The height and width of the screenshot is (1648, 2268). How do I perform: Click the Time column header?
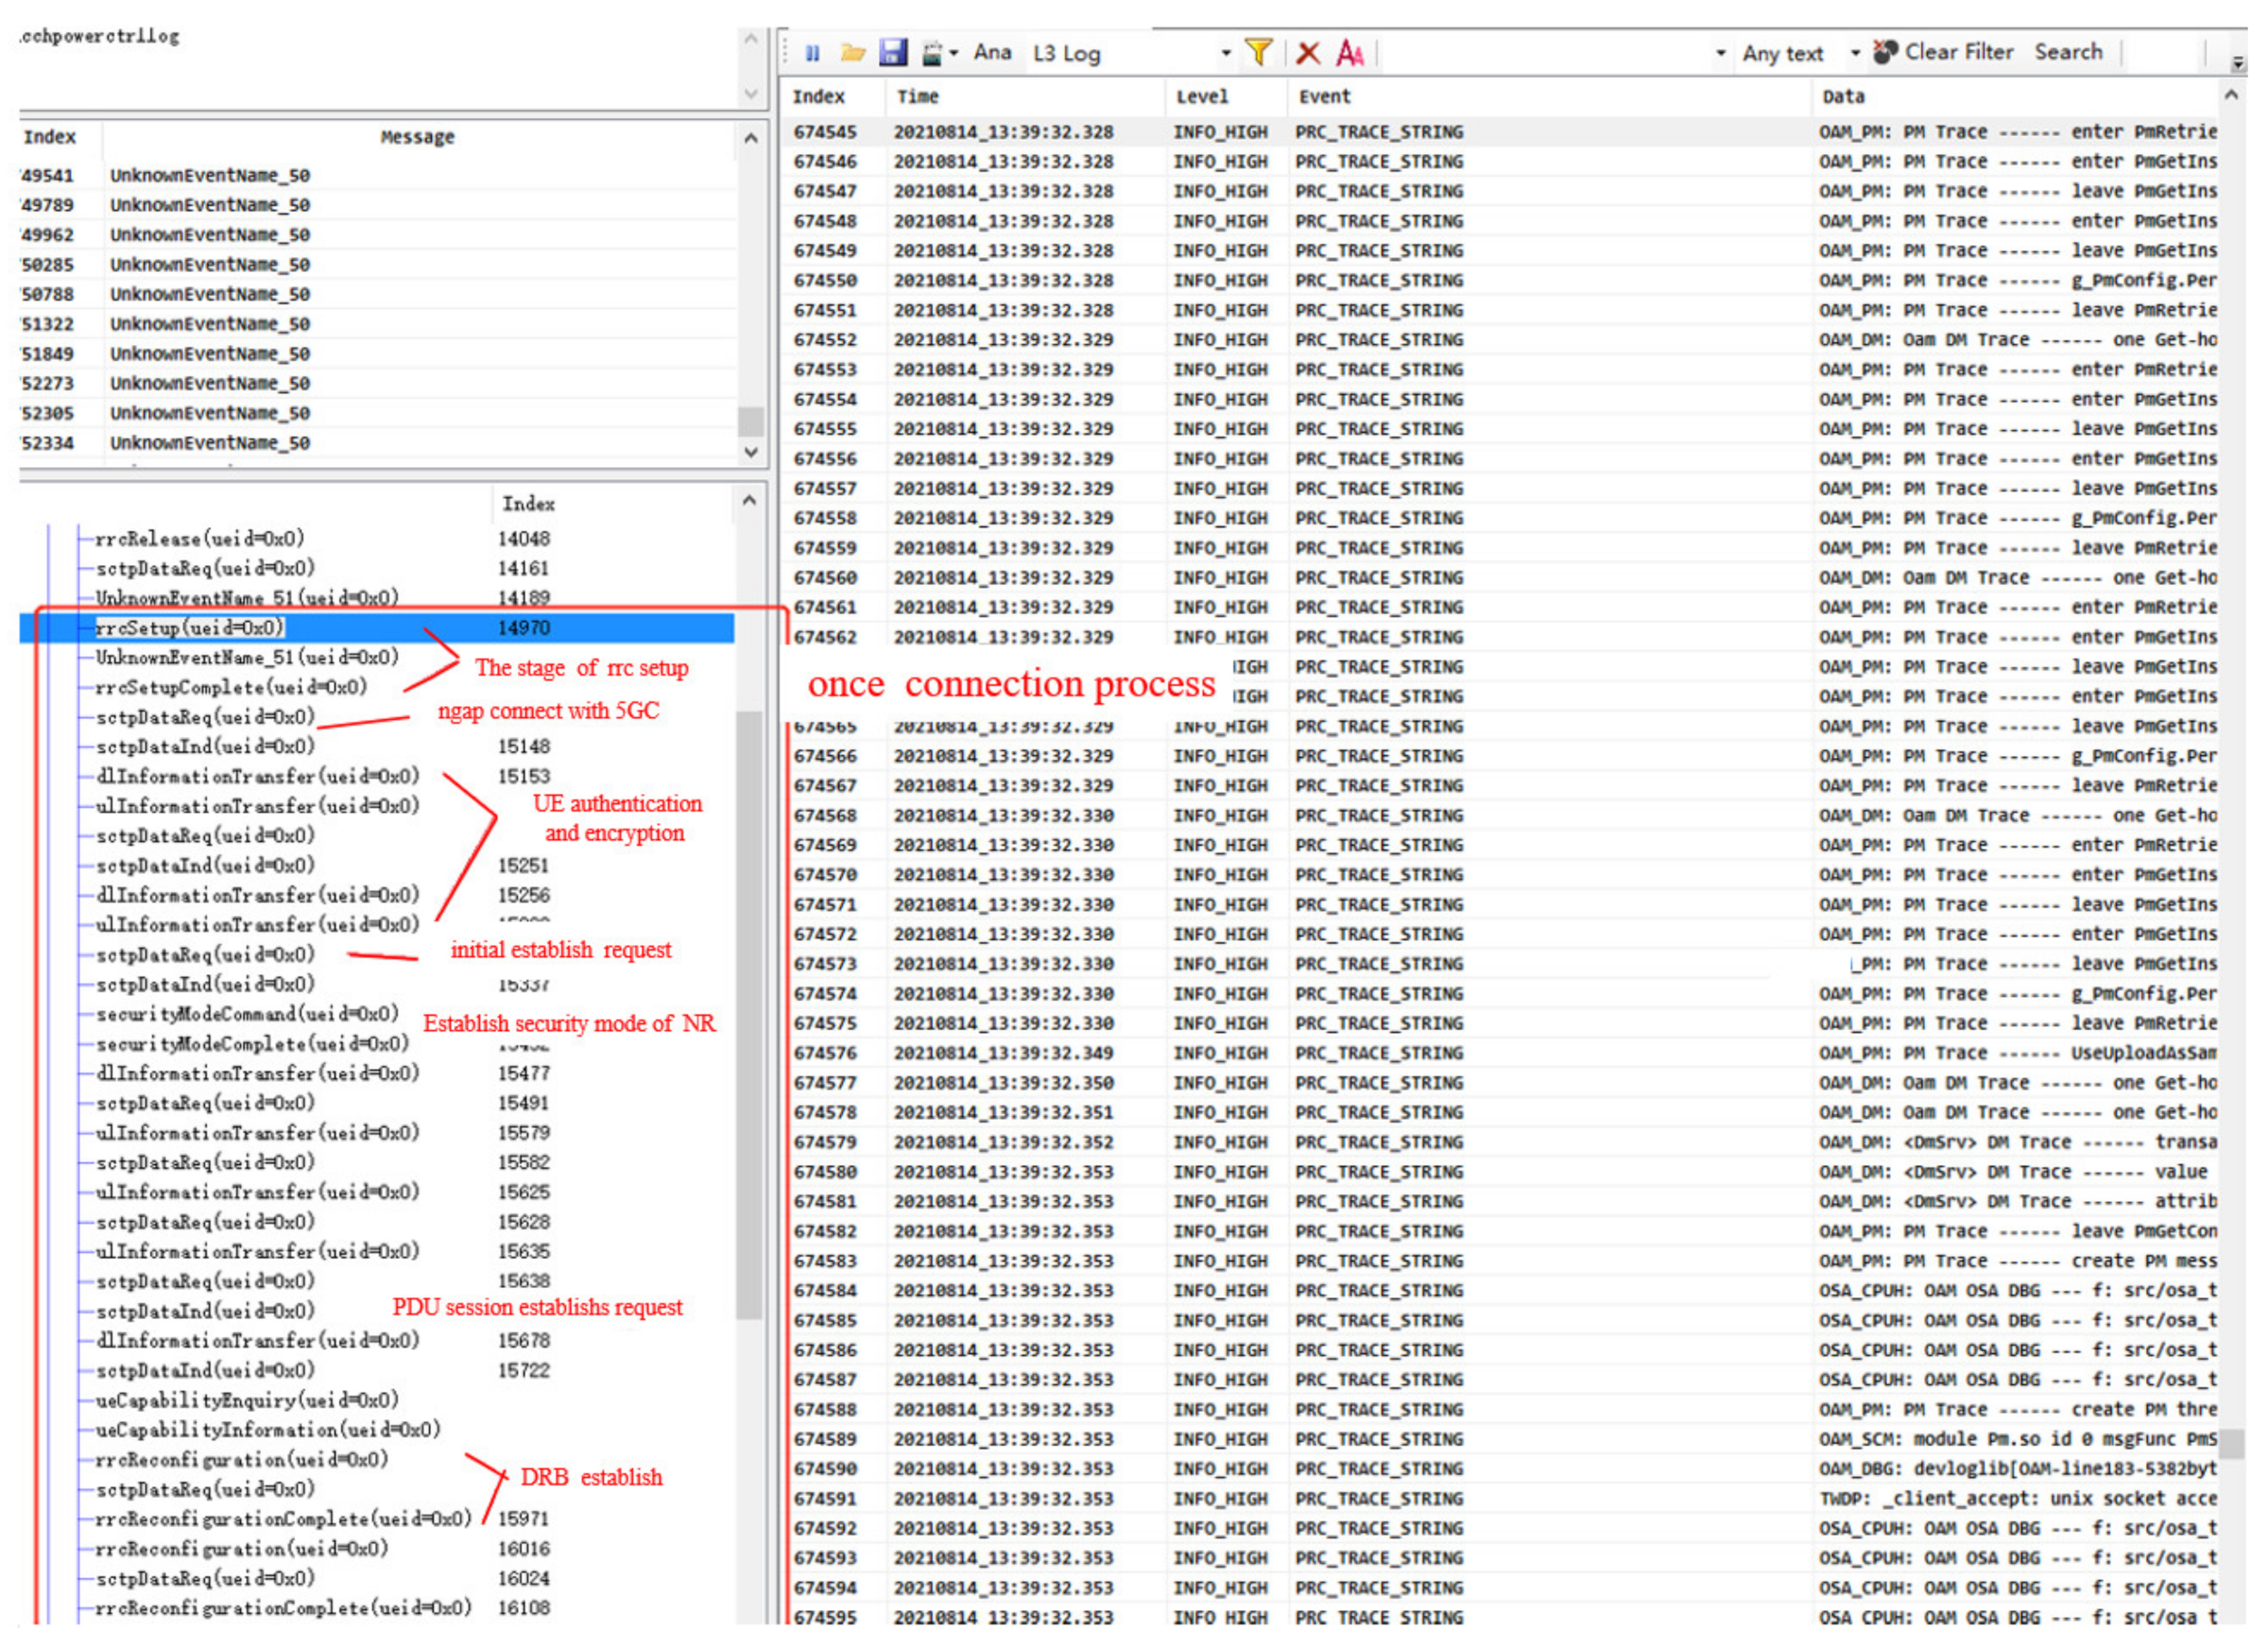(x=917, y=97)
